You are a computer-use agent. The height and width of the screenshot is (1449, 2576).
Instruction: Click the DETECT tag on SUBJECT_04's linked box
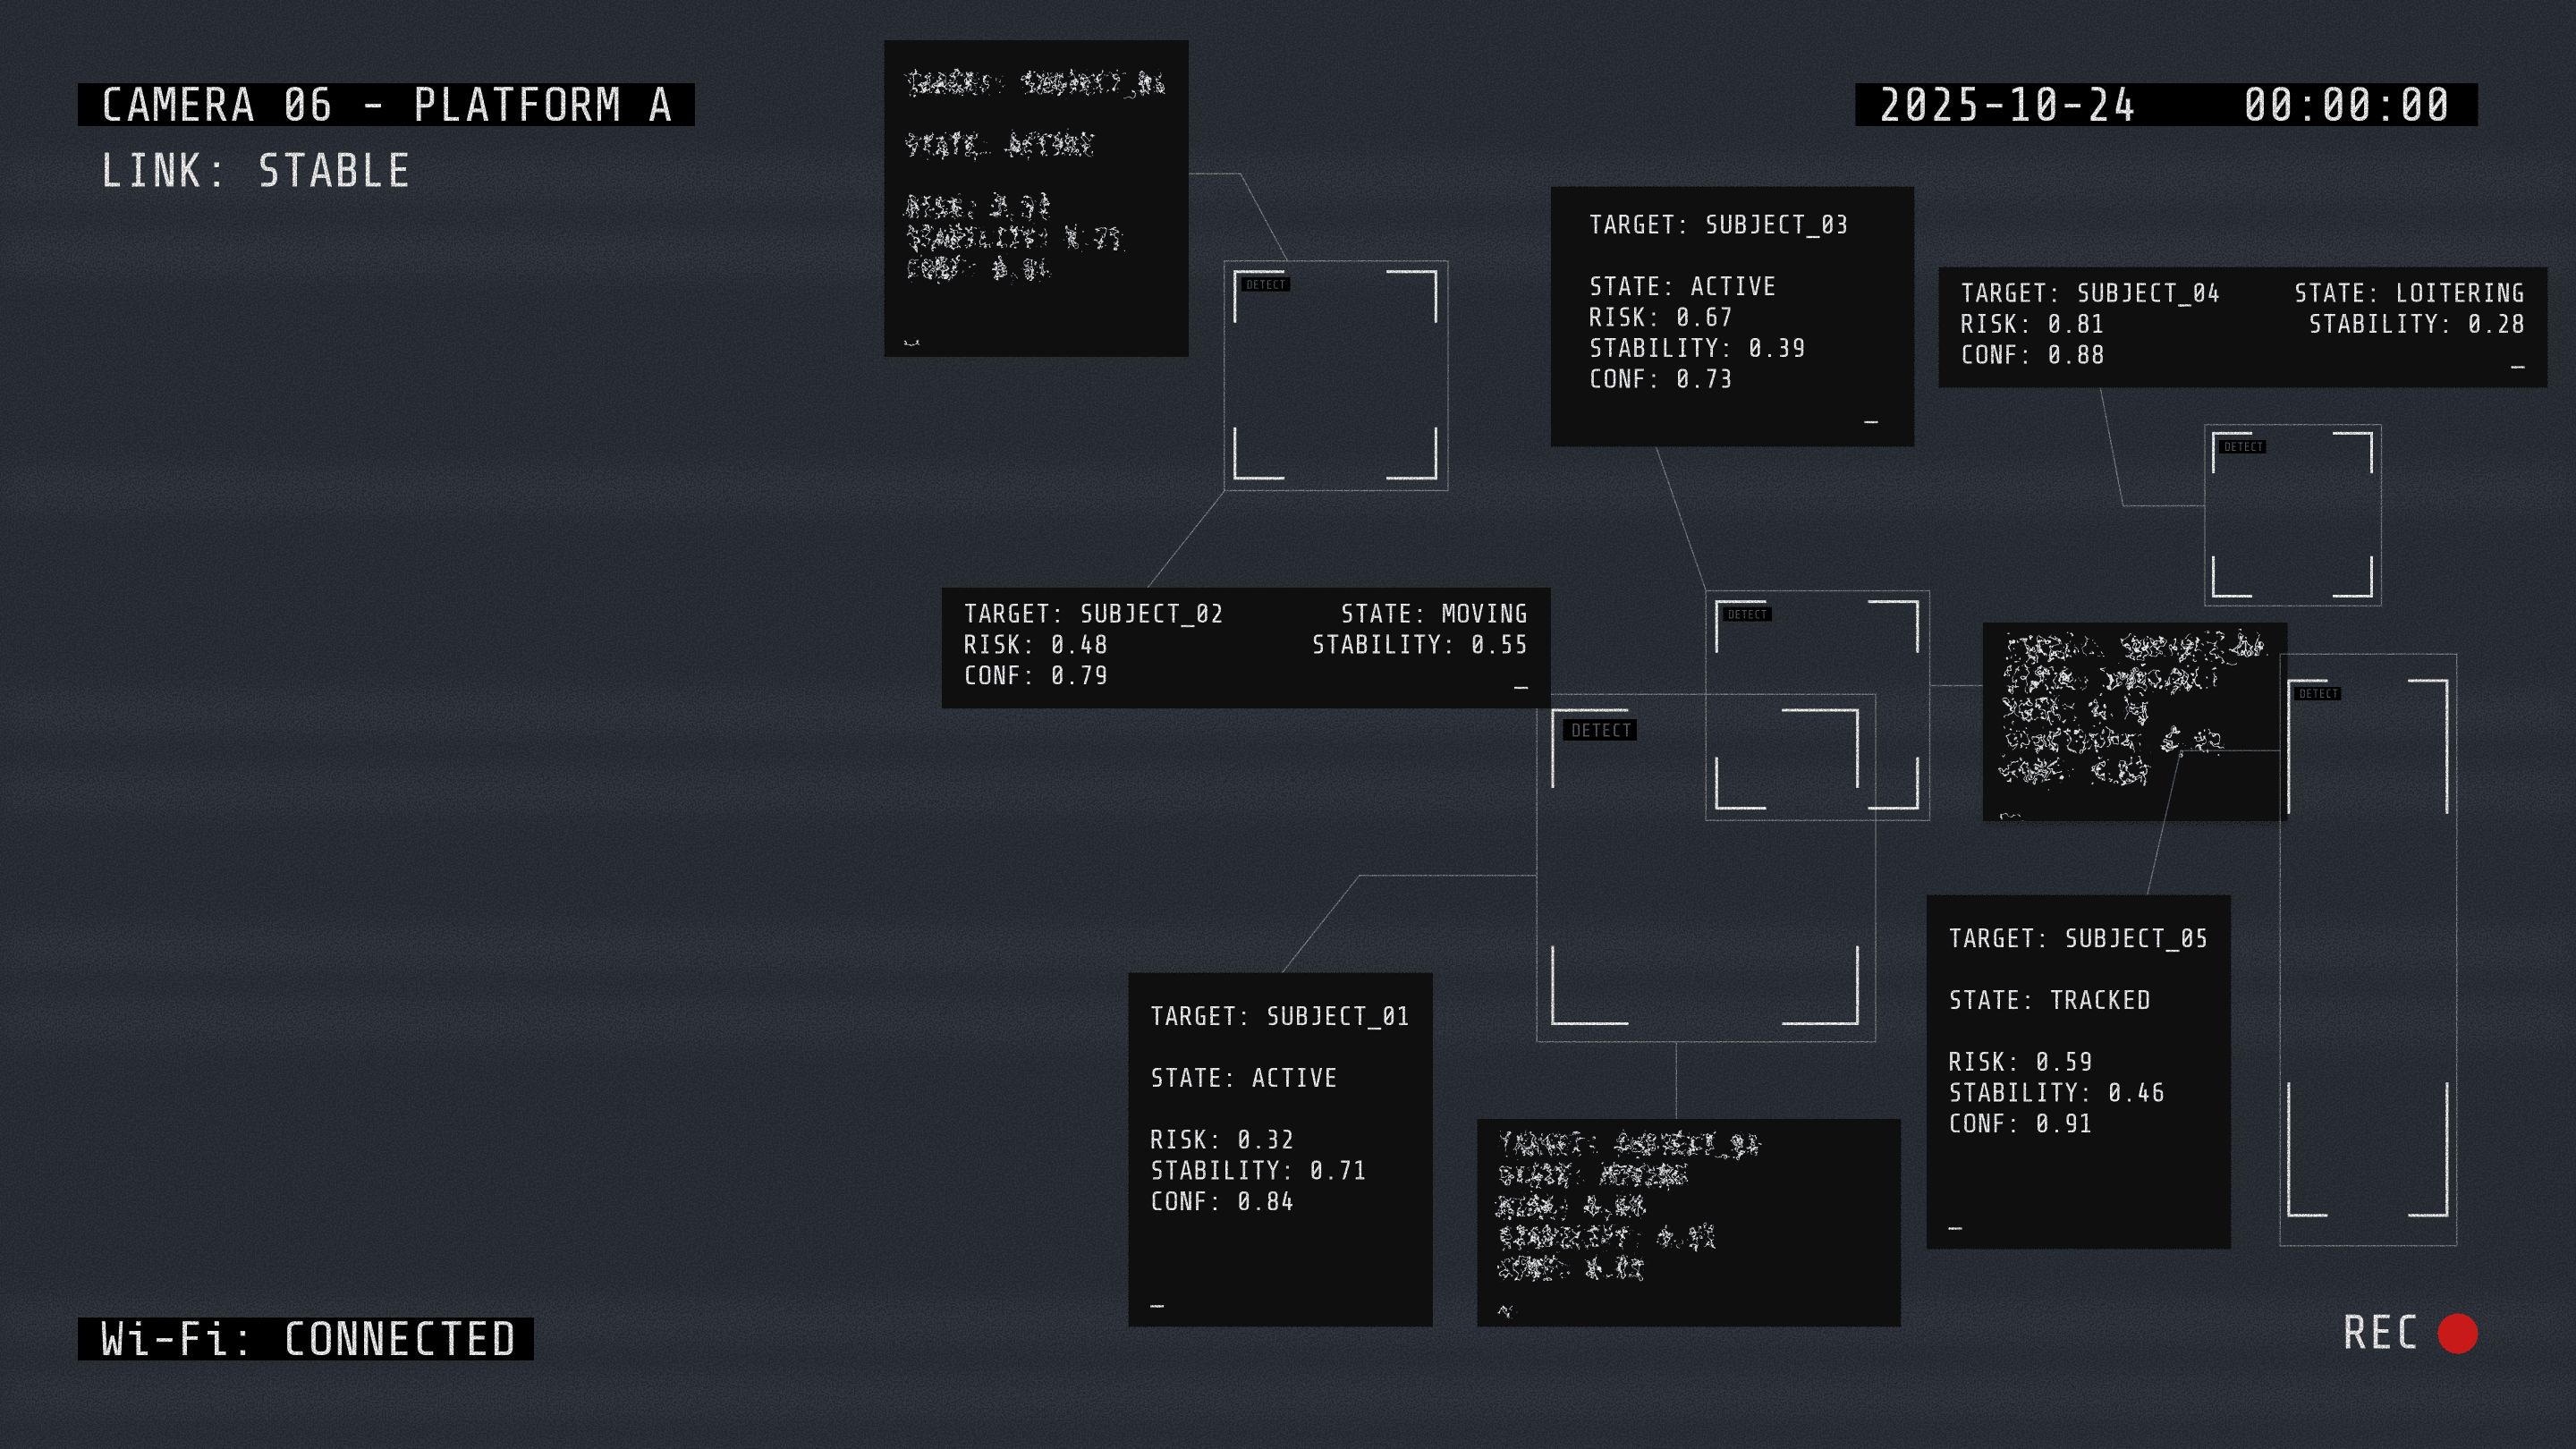click(2242, 447)
